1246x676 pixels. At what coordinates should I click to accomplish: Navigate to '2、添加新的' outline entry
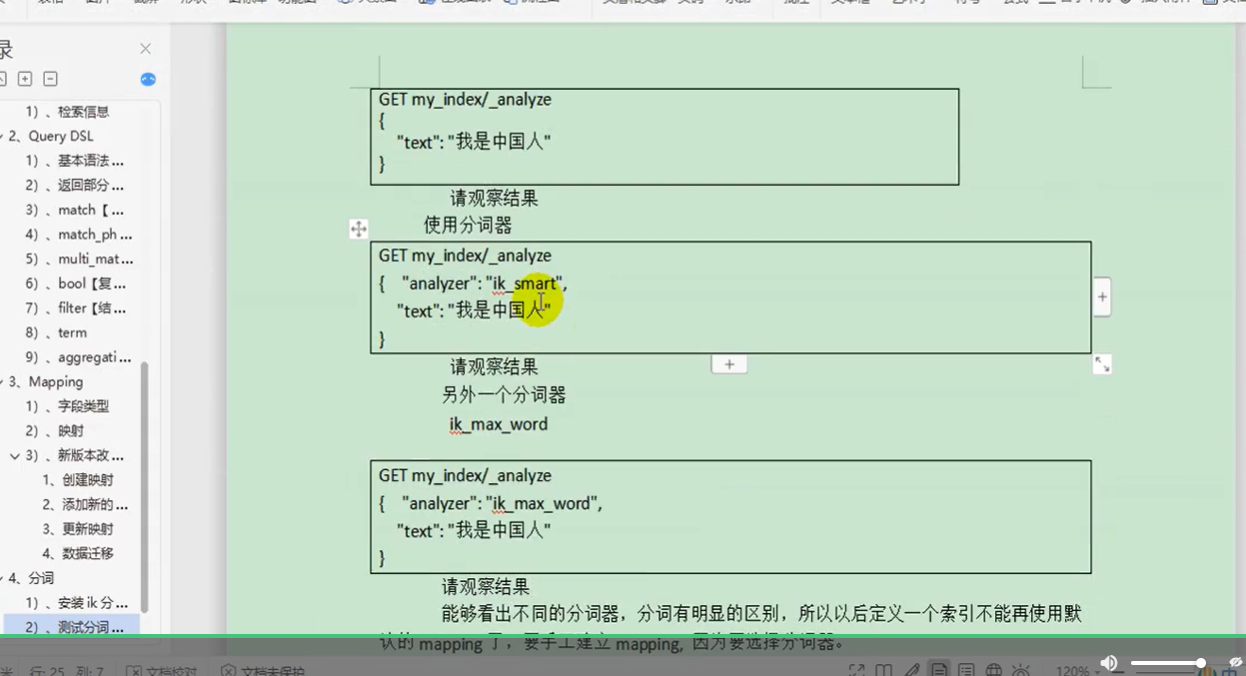(85, 504)
